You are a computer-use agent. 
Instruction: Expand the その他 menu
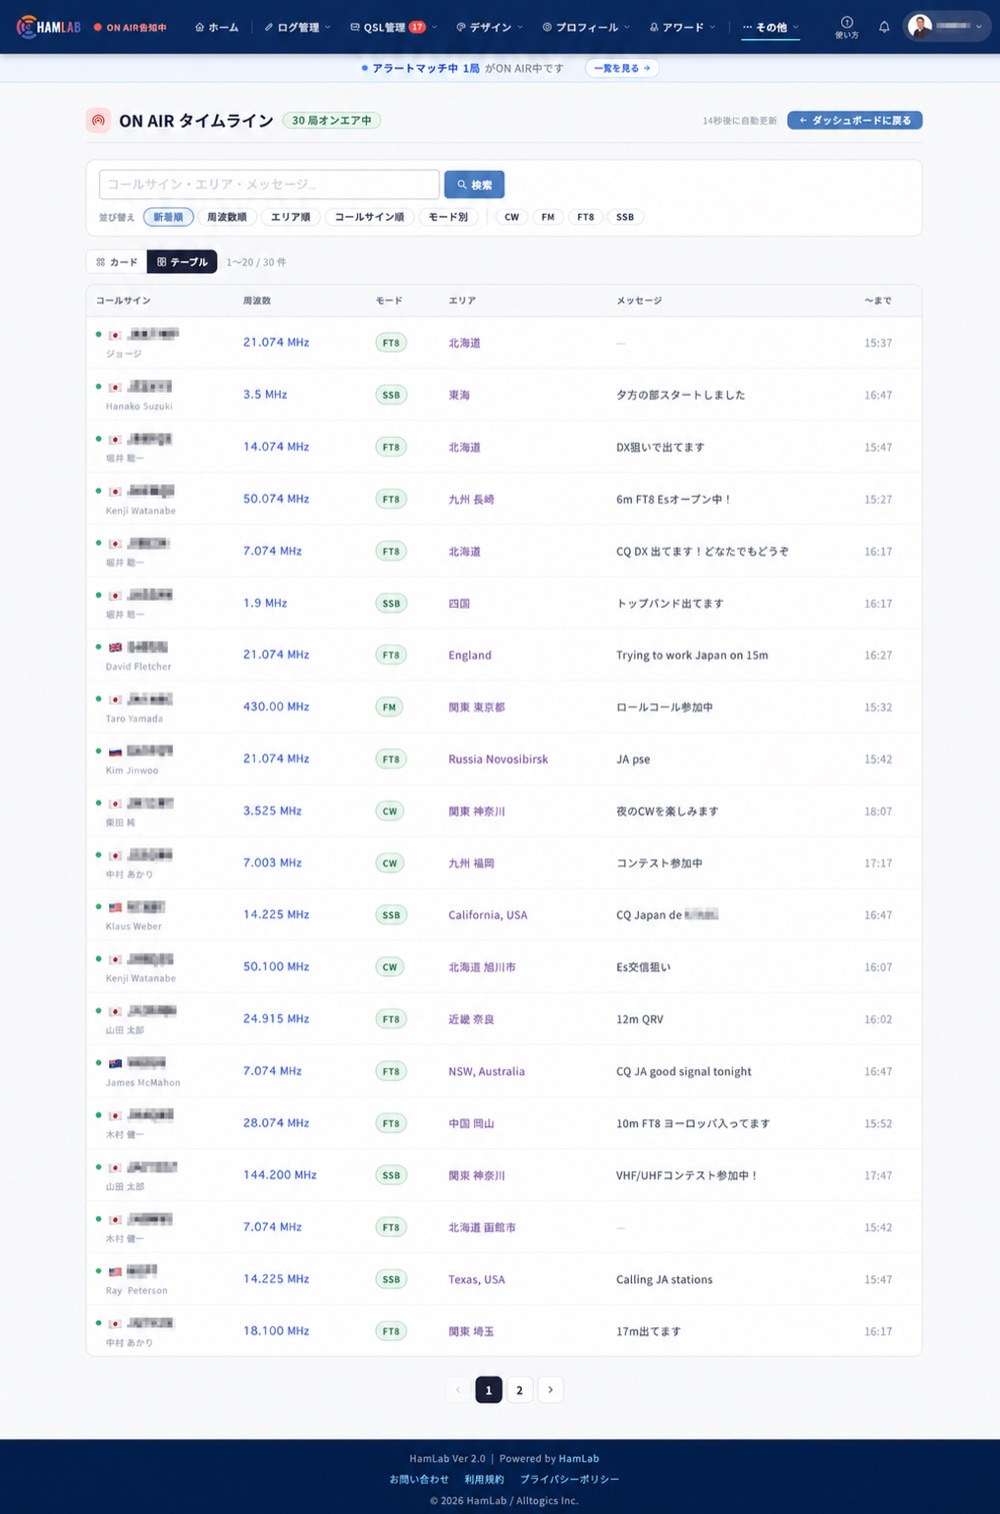[771, 27]
